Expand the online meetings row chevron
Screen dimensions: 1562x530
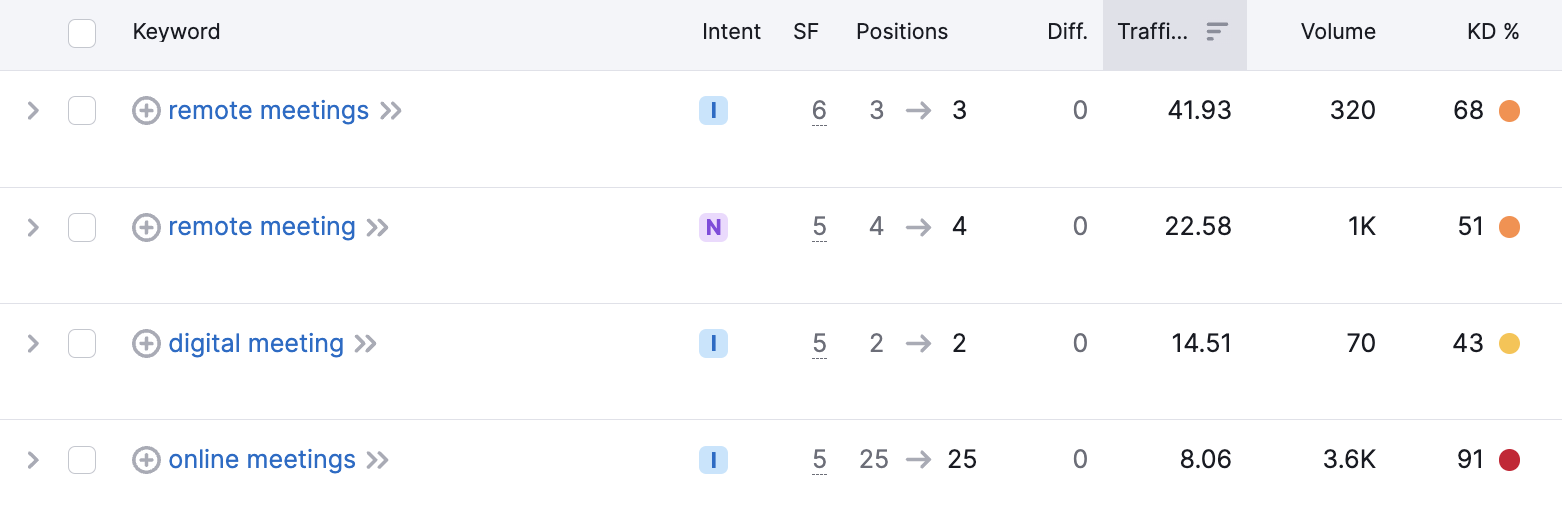[33, 460]
